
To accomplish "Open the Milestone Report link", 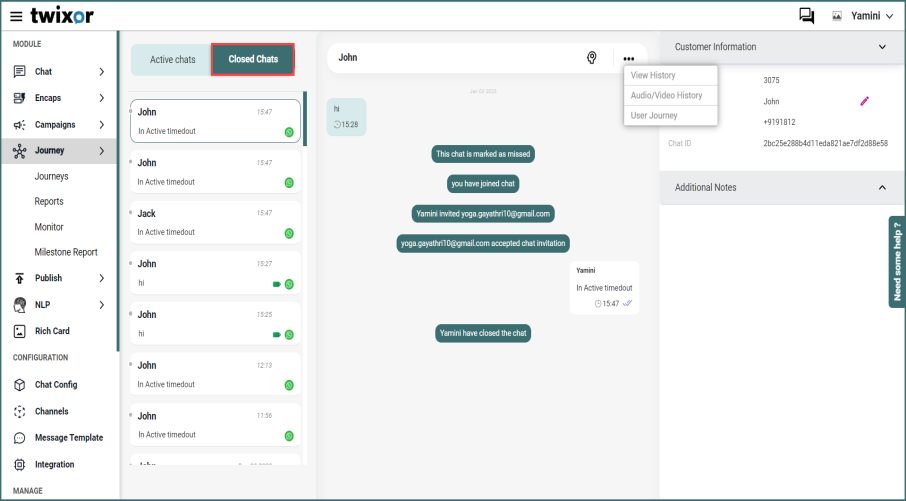I will [x=66, y=253].
